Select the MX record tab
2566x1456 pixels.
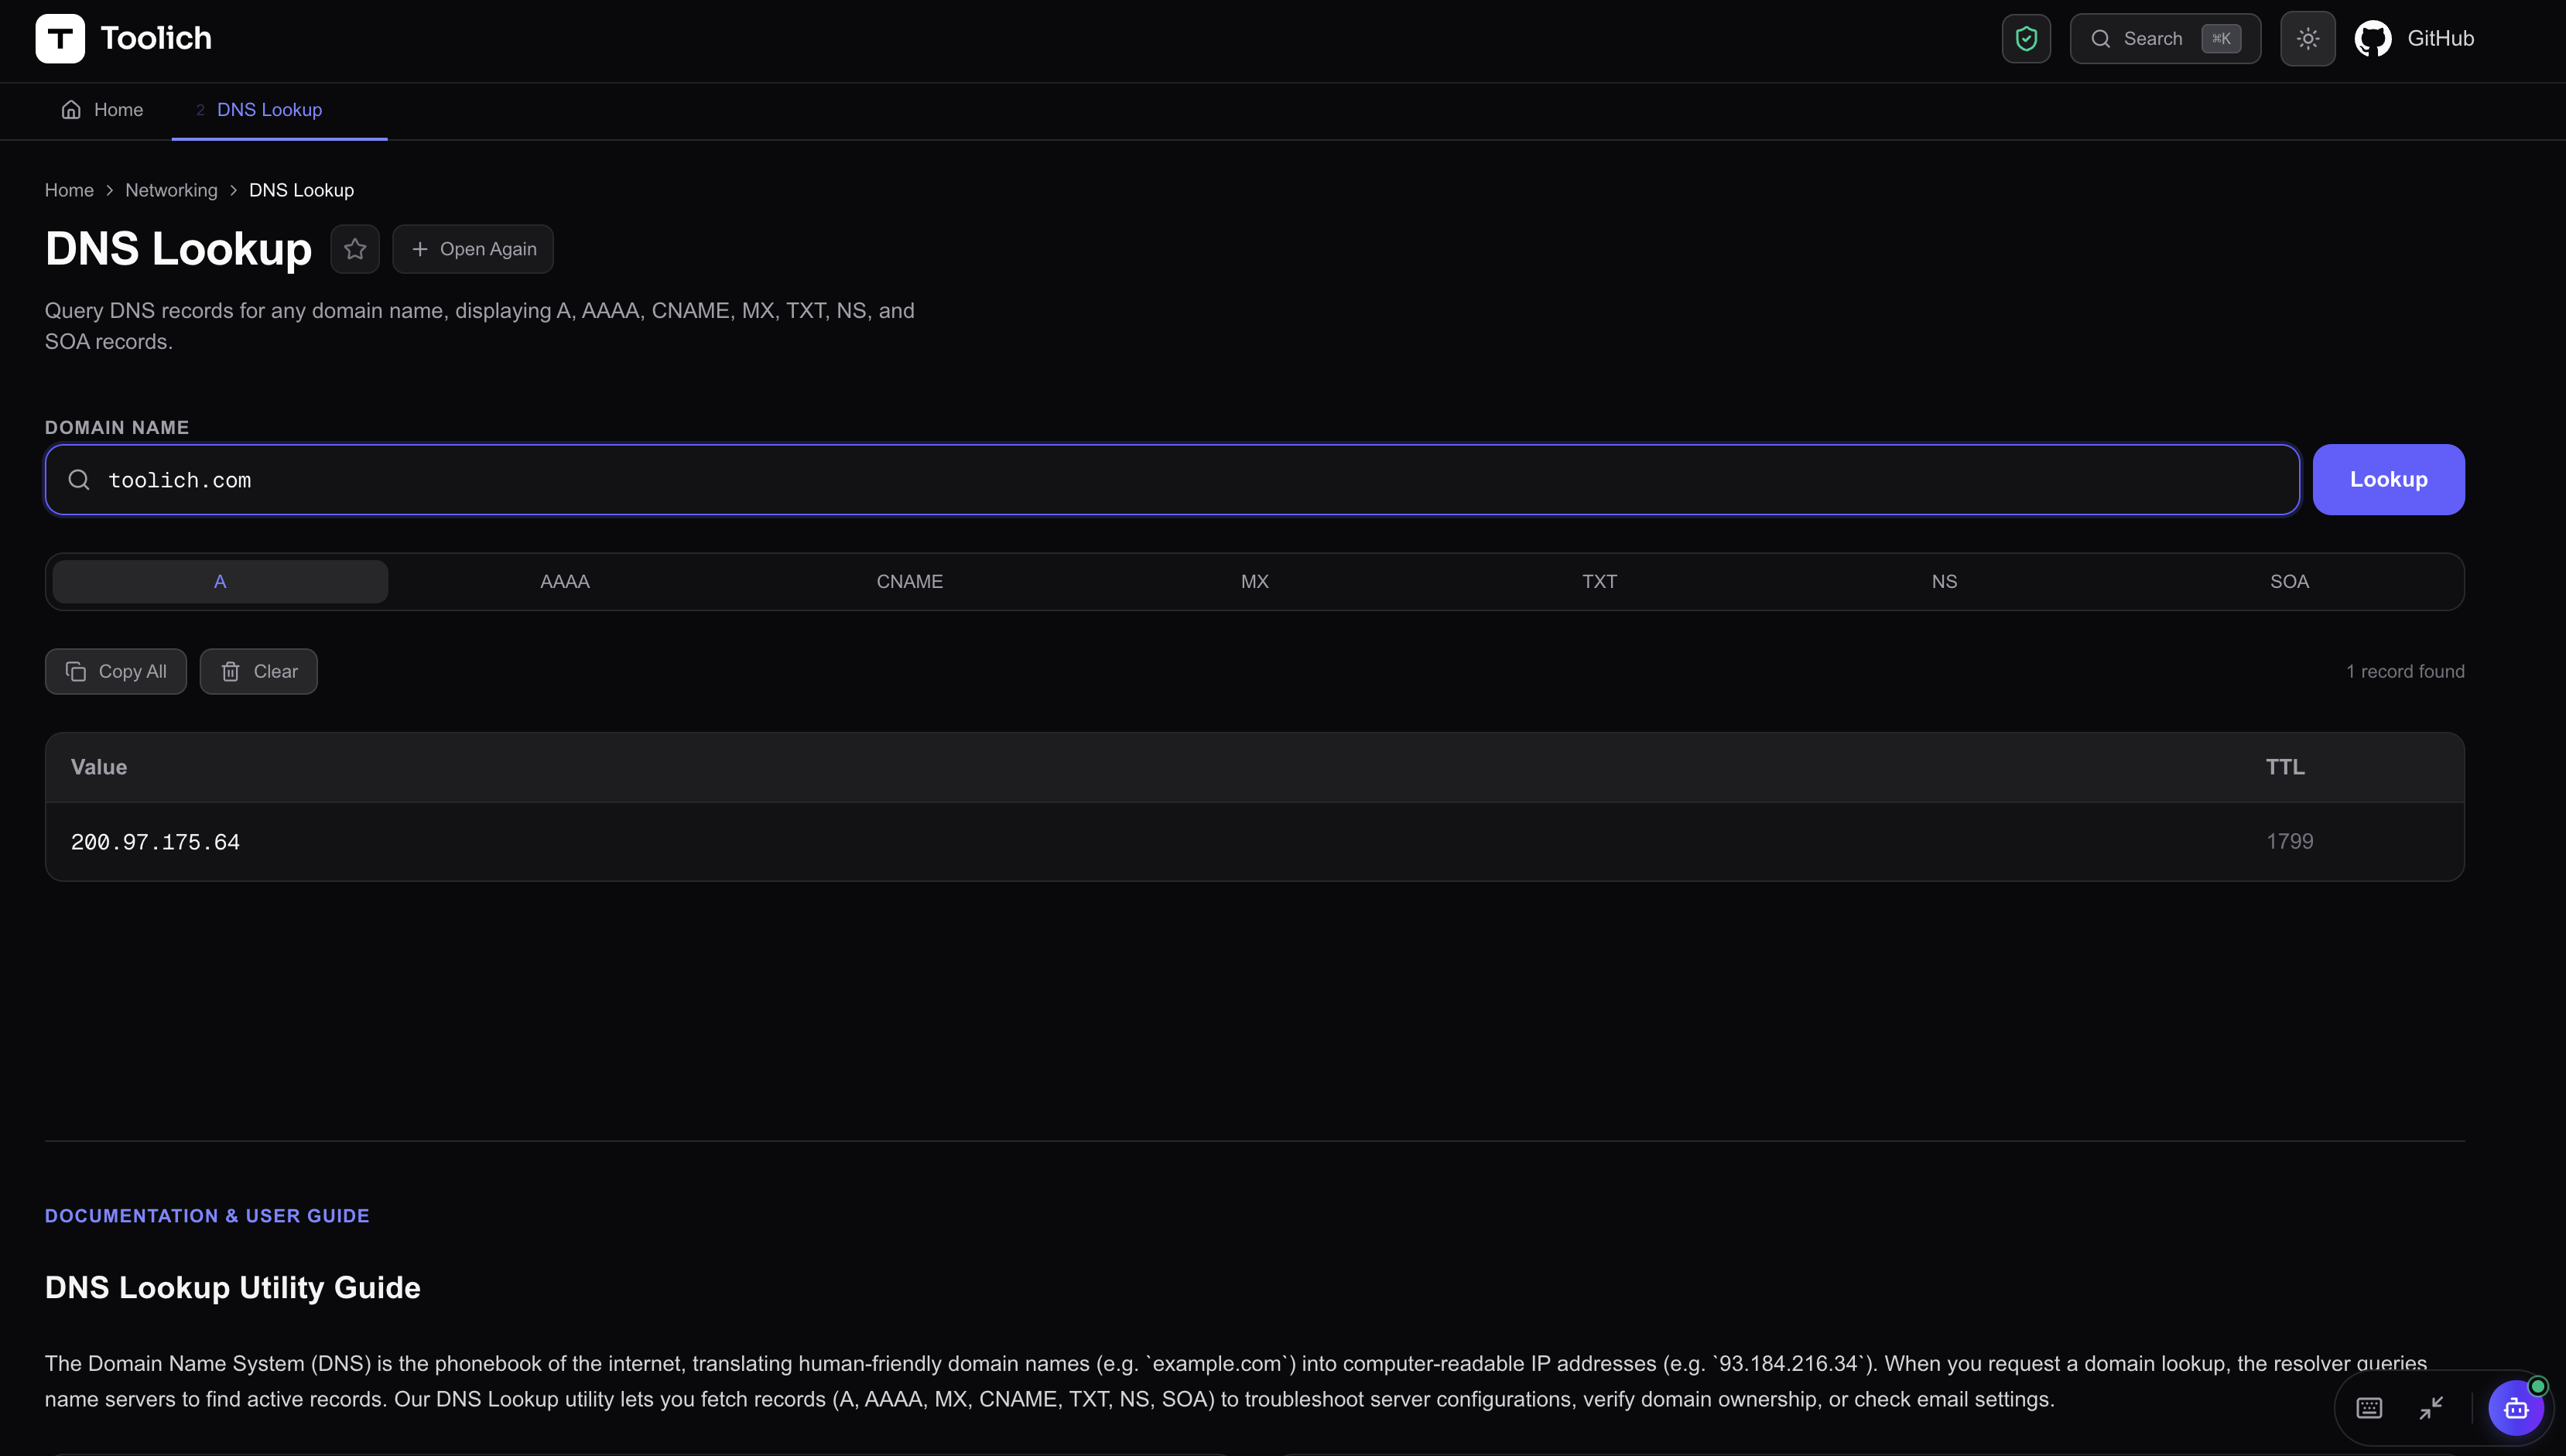click(1255, 582)
